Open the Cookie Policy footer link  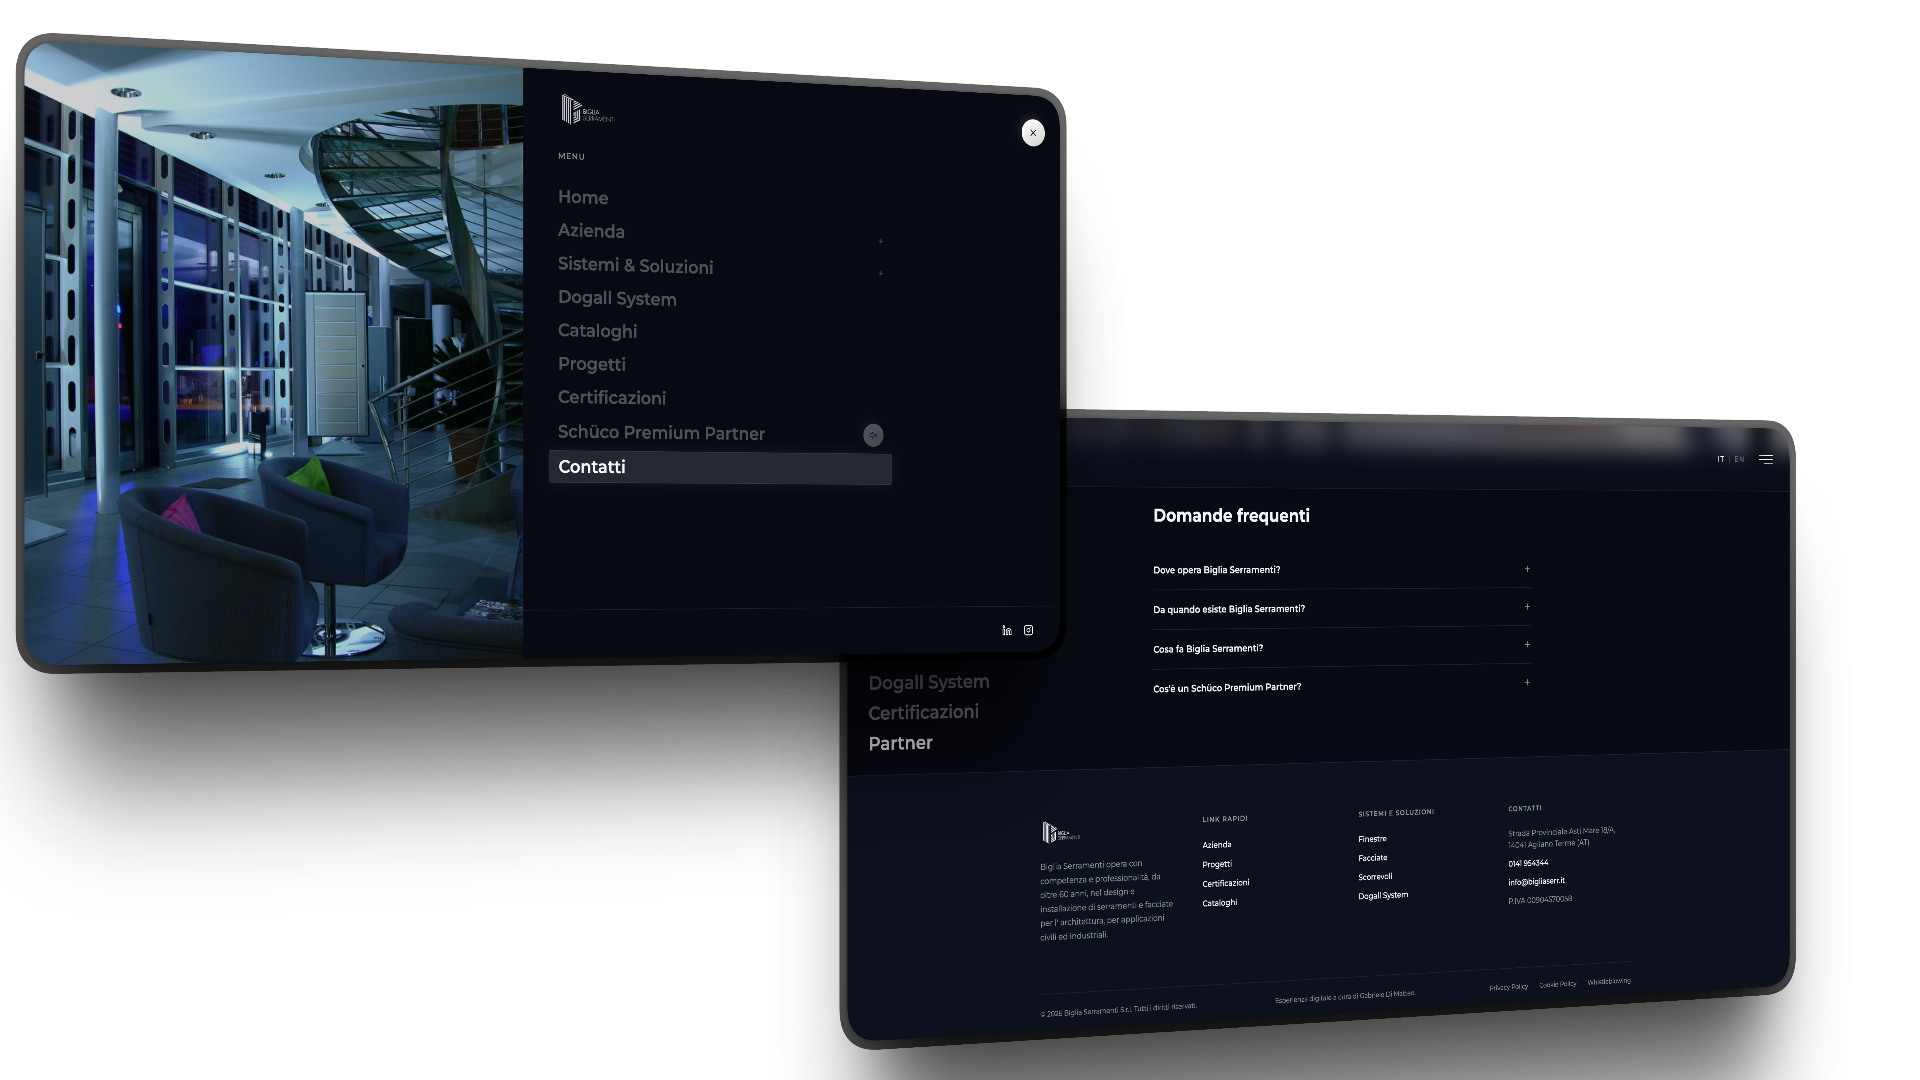(x=1557, y=985)
